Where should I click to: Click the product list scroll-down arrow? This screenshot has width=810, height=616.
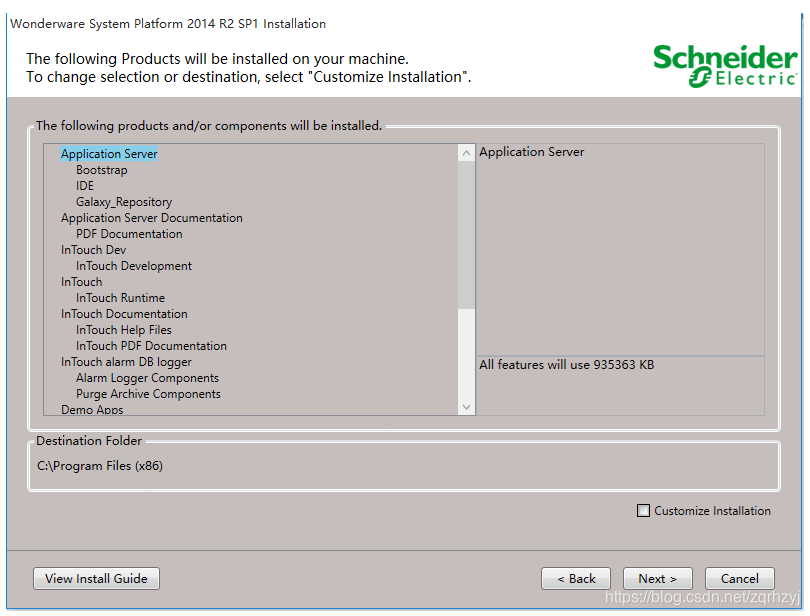466,407
